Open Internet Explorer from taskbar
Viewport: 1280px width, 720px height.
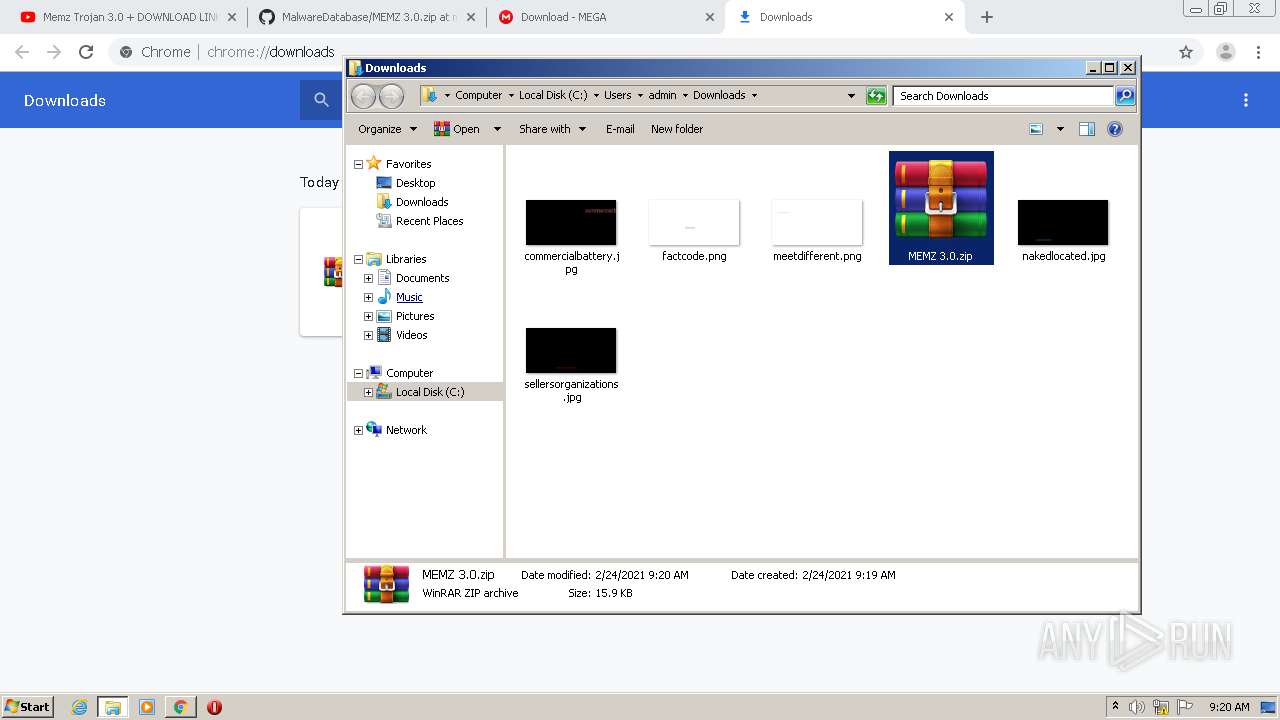point(80,707)
